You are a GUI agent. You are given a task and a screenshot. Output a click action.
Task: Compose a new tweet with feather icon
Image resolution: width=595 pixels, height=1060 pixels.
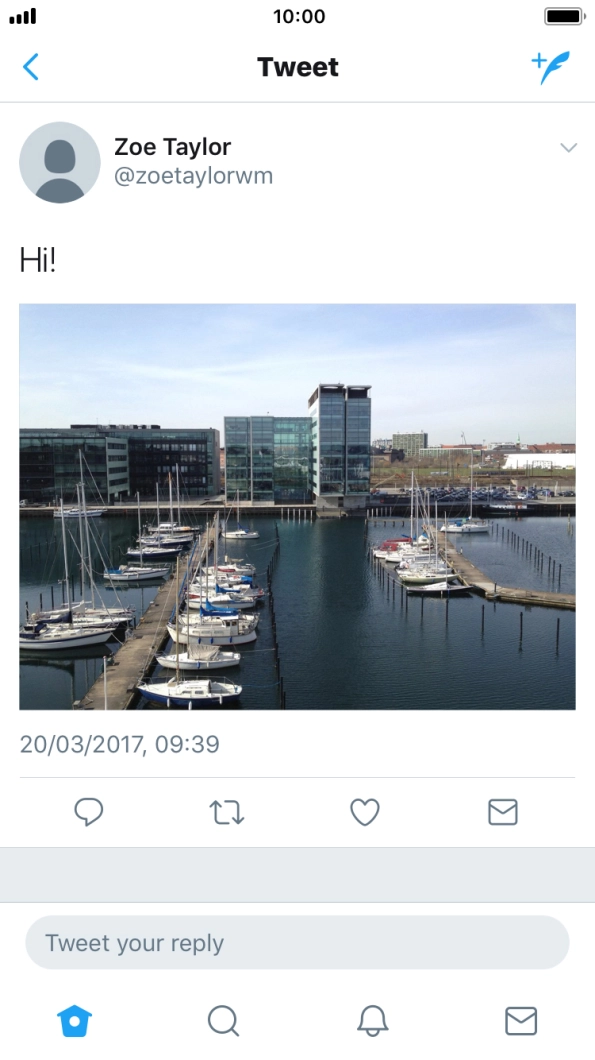point(550,67)
